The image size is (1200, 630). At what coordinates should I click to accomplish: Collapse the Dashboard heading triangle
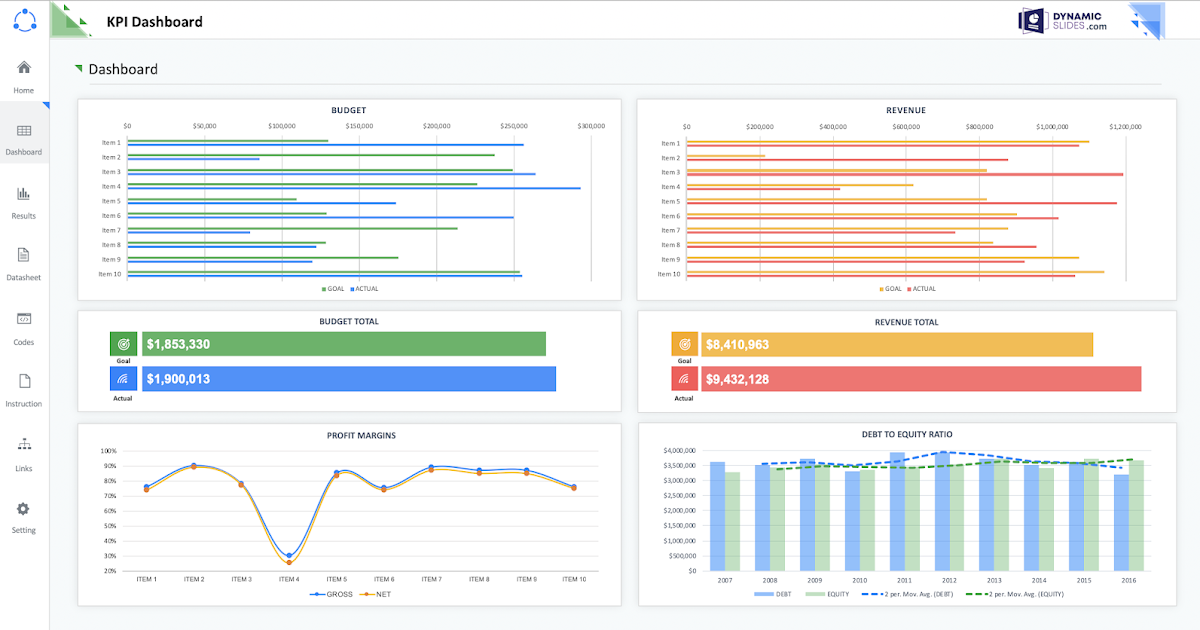pos(79,68)
